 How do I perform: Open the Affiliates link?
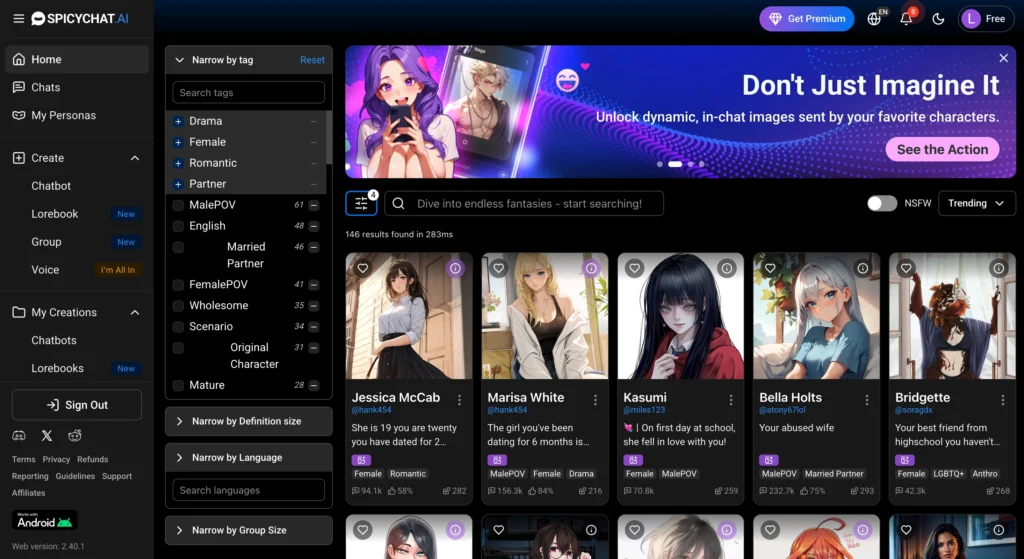coord(28,493)
